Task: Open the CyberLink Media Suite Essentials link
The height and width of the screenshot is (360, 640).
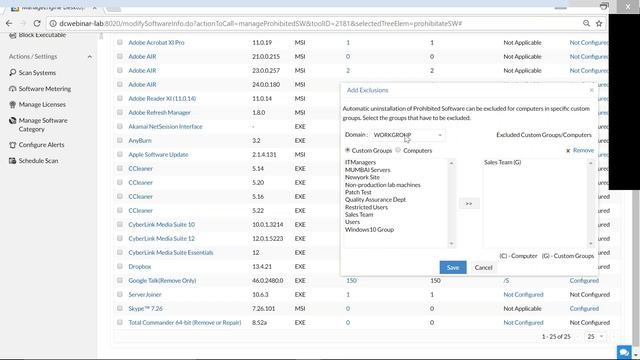Action: (x=171, y=253)
